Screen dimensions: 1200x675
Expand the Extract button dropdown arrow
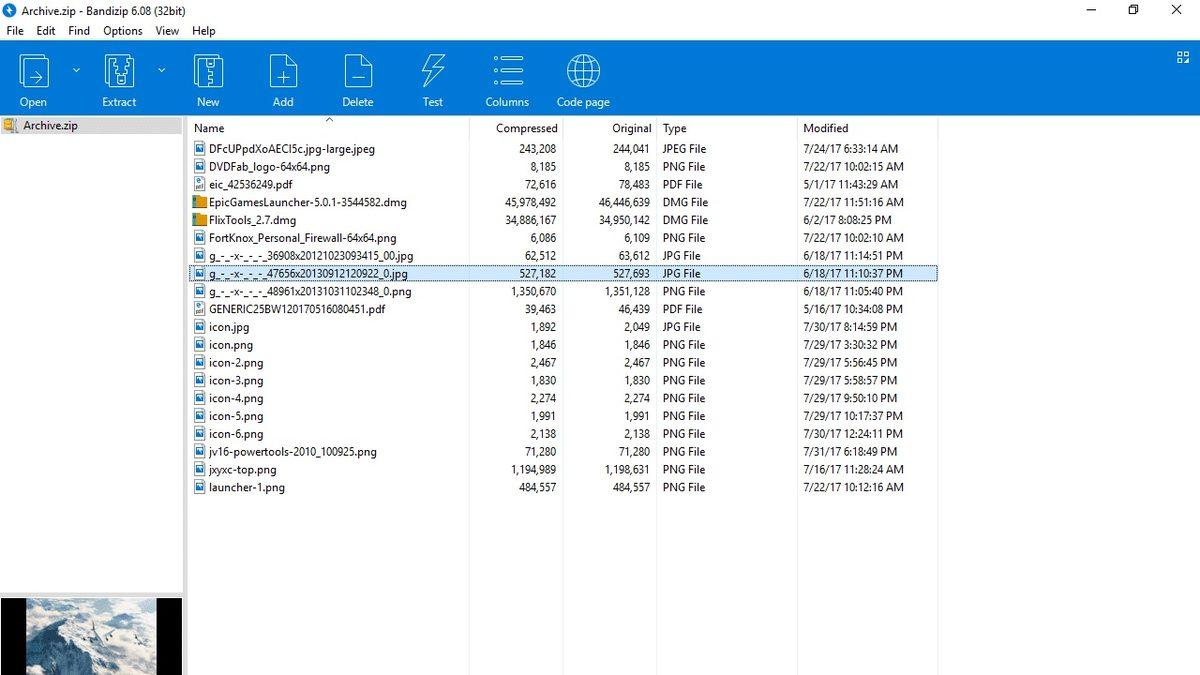[160, 71]
